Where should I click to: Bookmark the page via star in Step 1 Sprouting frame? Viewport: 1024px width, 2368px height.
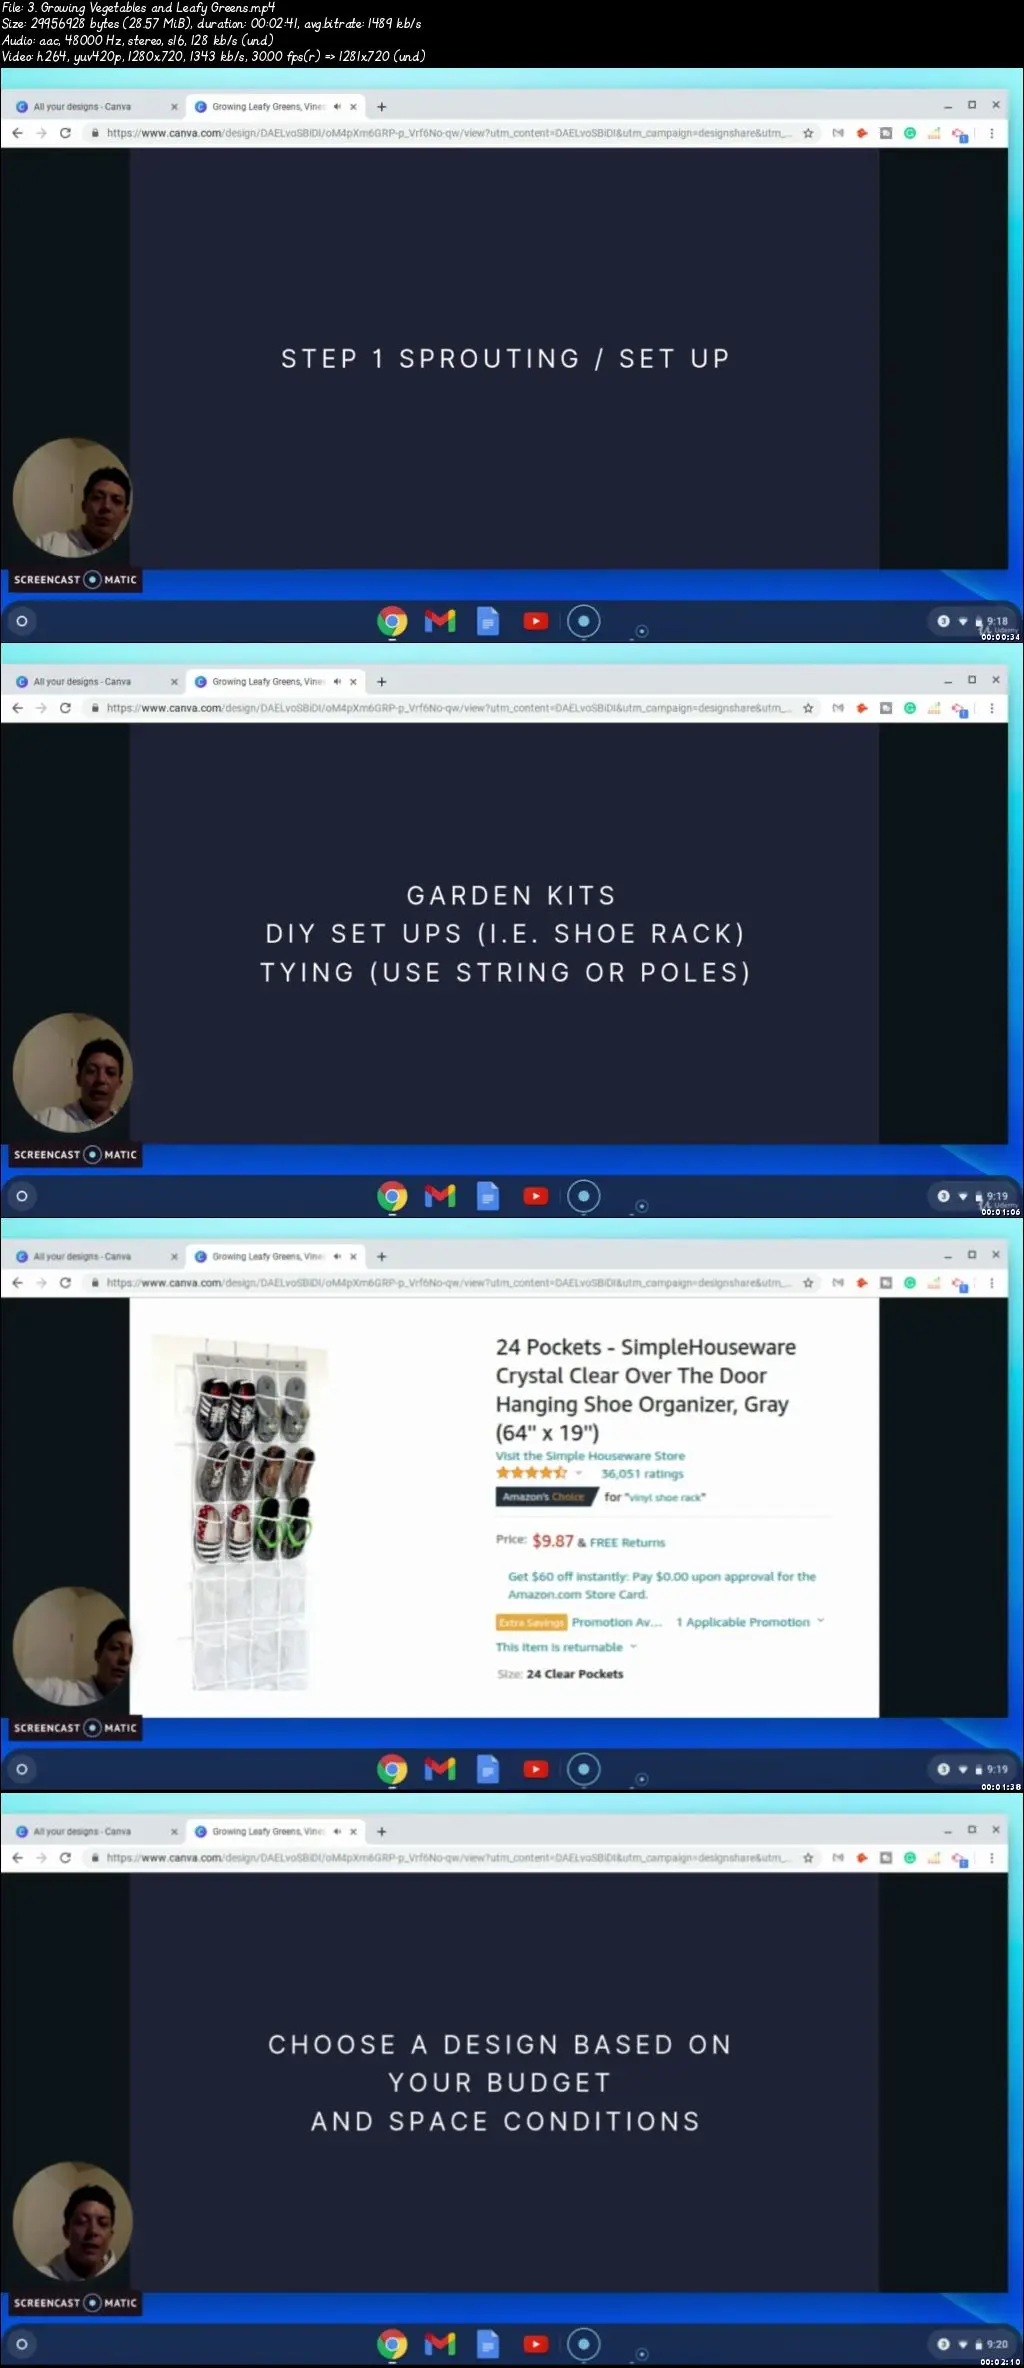[808, 133]
